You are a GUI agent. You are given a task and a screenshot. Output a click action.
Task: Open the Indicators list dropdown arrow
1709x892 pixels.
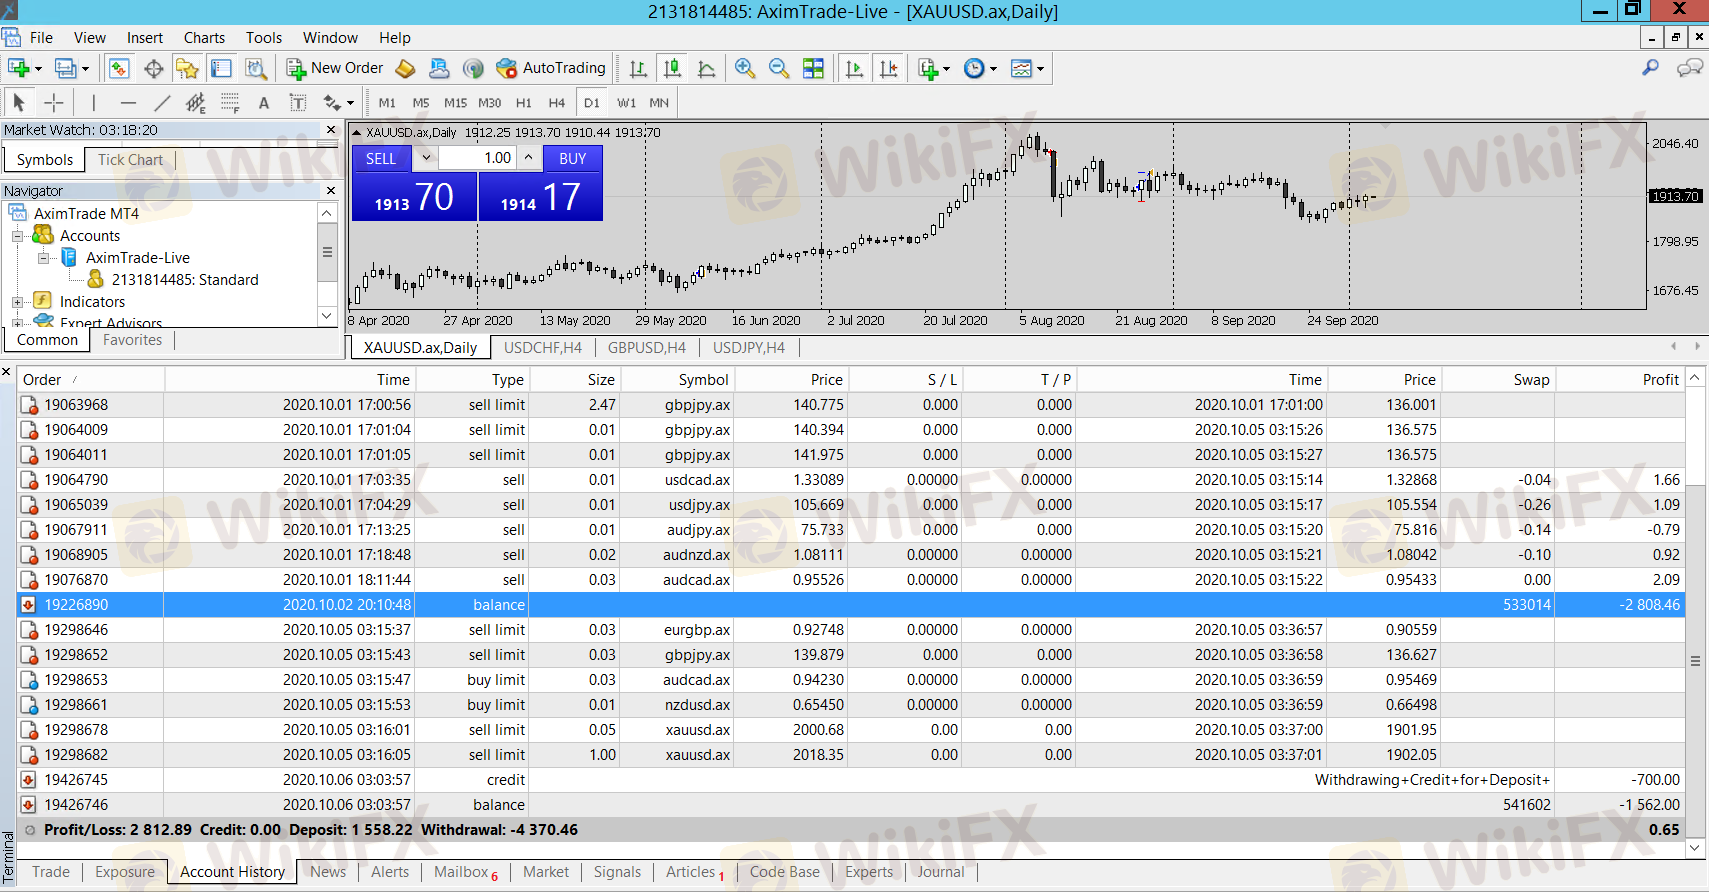946,69
